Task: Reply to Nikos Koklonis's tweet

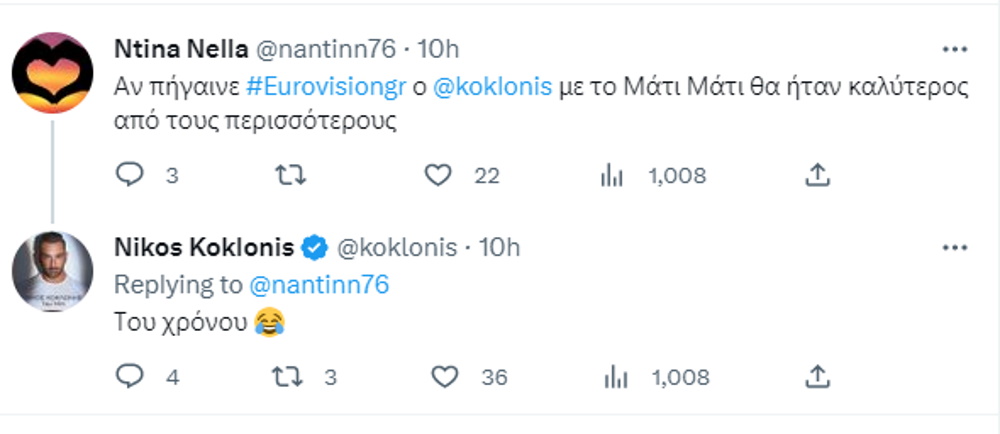Action: (x=131, y=377)
